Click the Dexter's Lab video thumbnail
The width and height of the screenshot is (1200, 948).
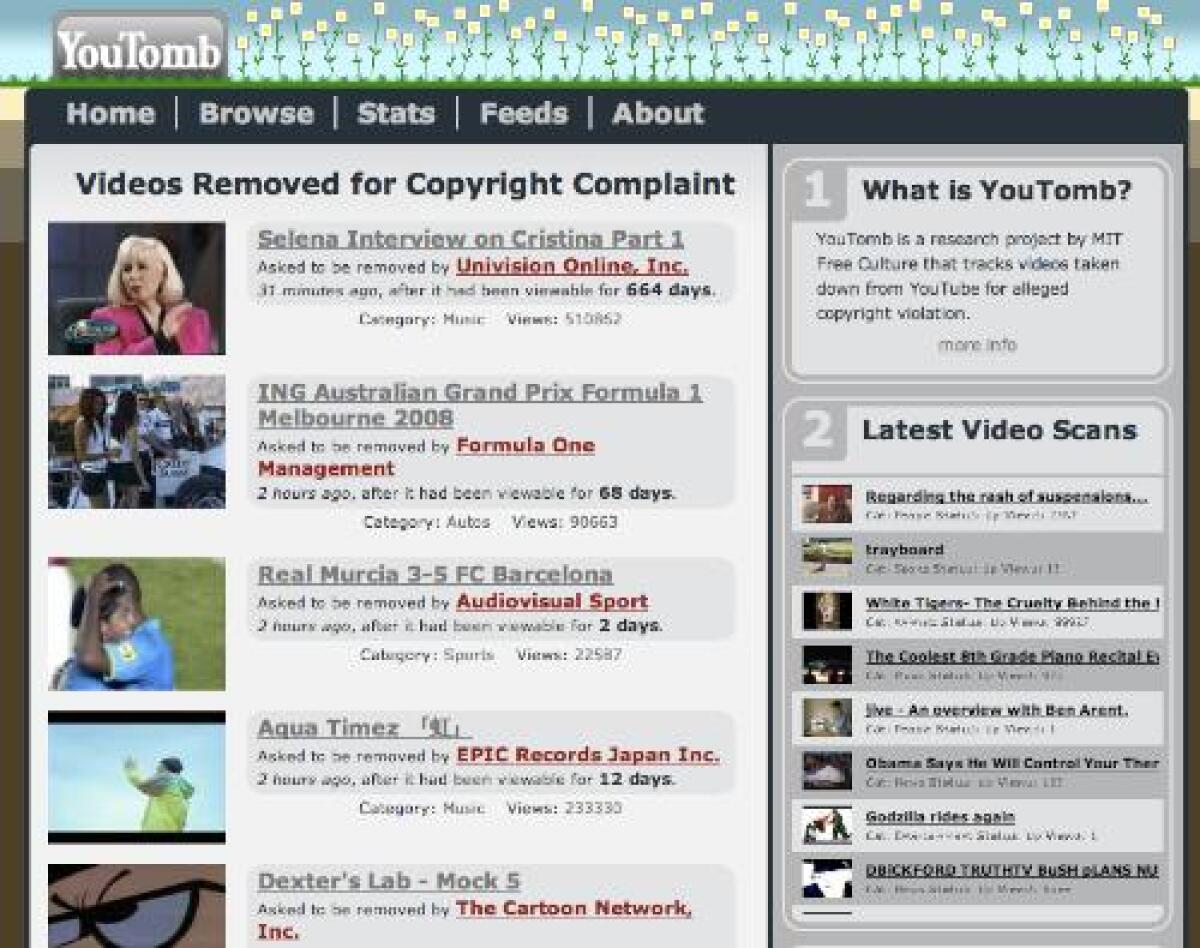click(137, 906)
